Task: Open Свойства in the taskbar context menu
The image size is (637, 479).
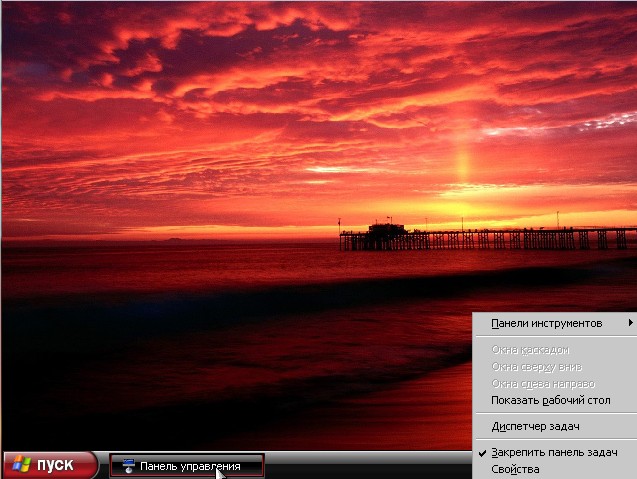Action: pos(515,469)
